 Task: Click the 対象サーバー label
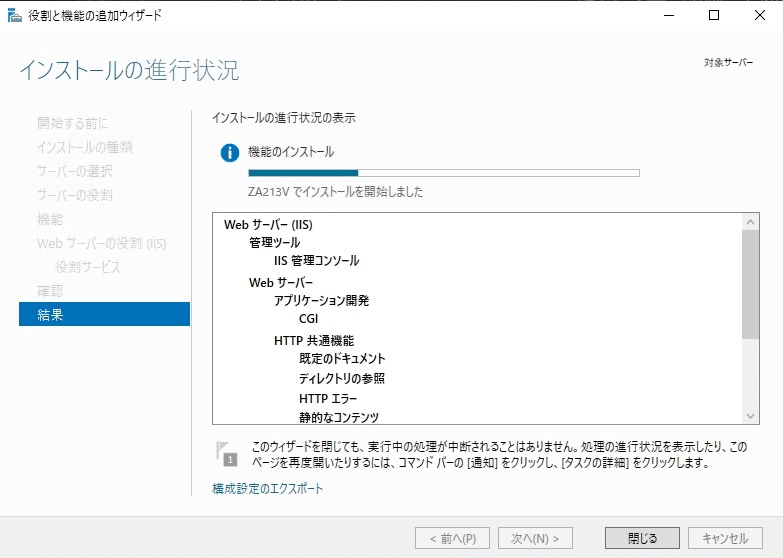coord(729,62)
